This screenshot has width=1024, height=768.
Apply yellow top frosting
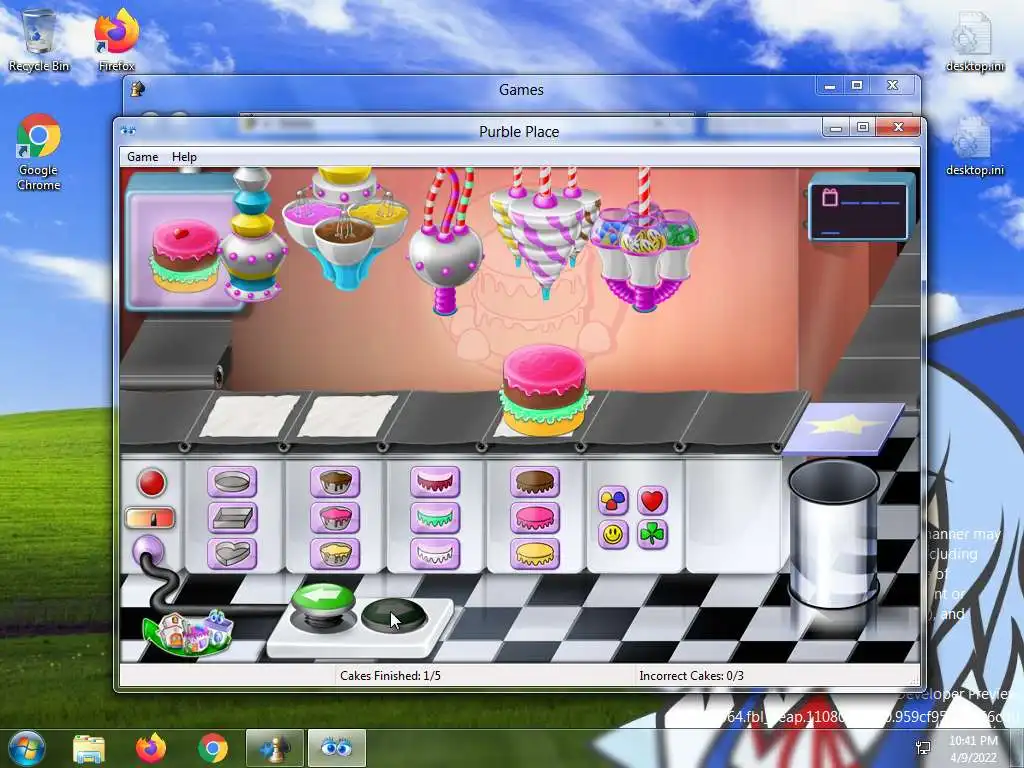point(535,554)
